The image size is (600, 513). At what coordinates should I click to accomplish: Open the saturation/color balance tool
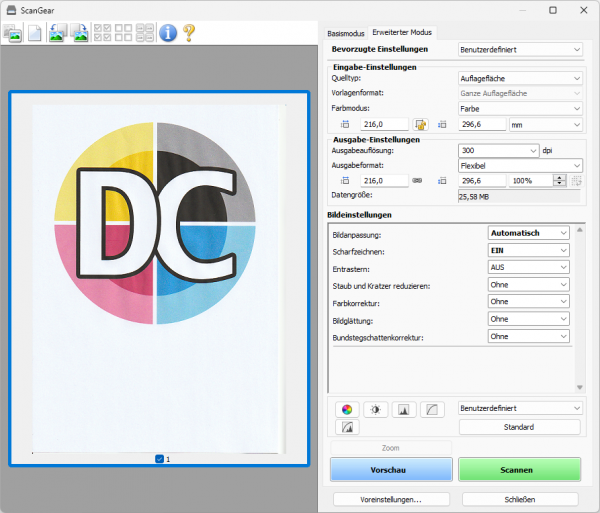point(347,409)
